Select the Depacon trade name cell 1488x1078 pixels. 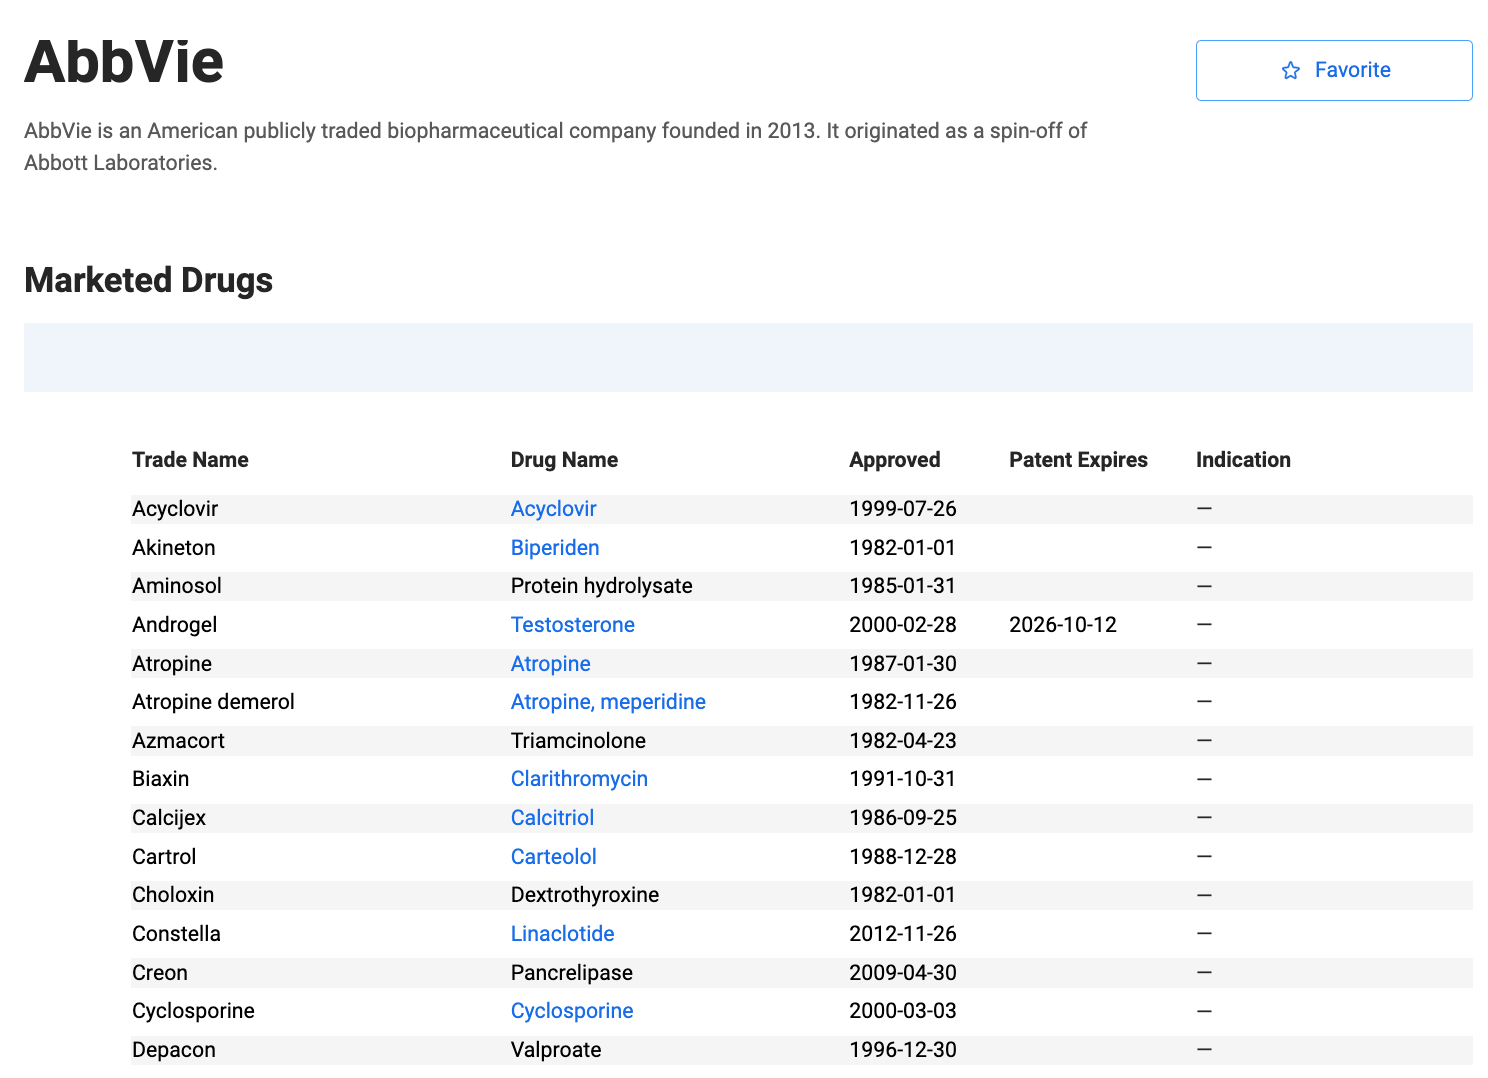(x=173, y=1050)
